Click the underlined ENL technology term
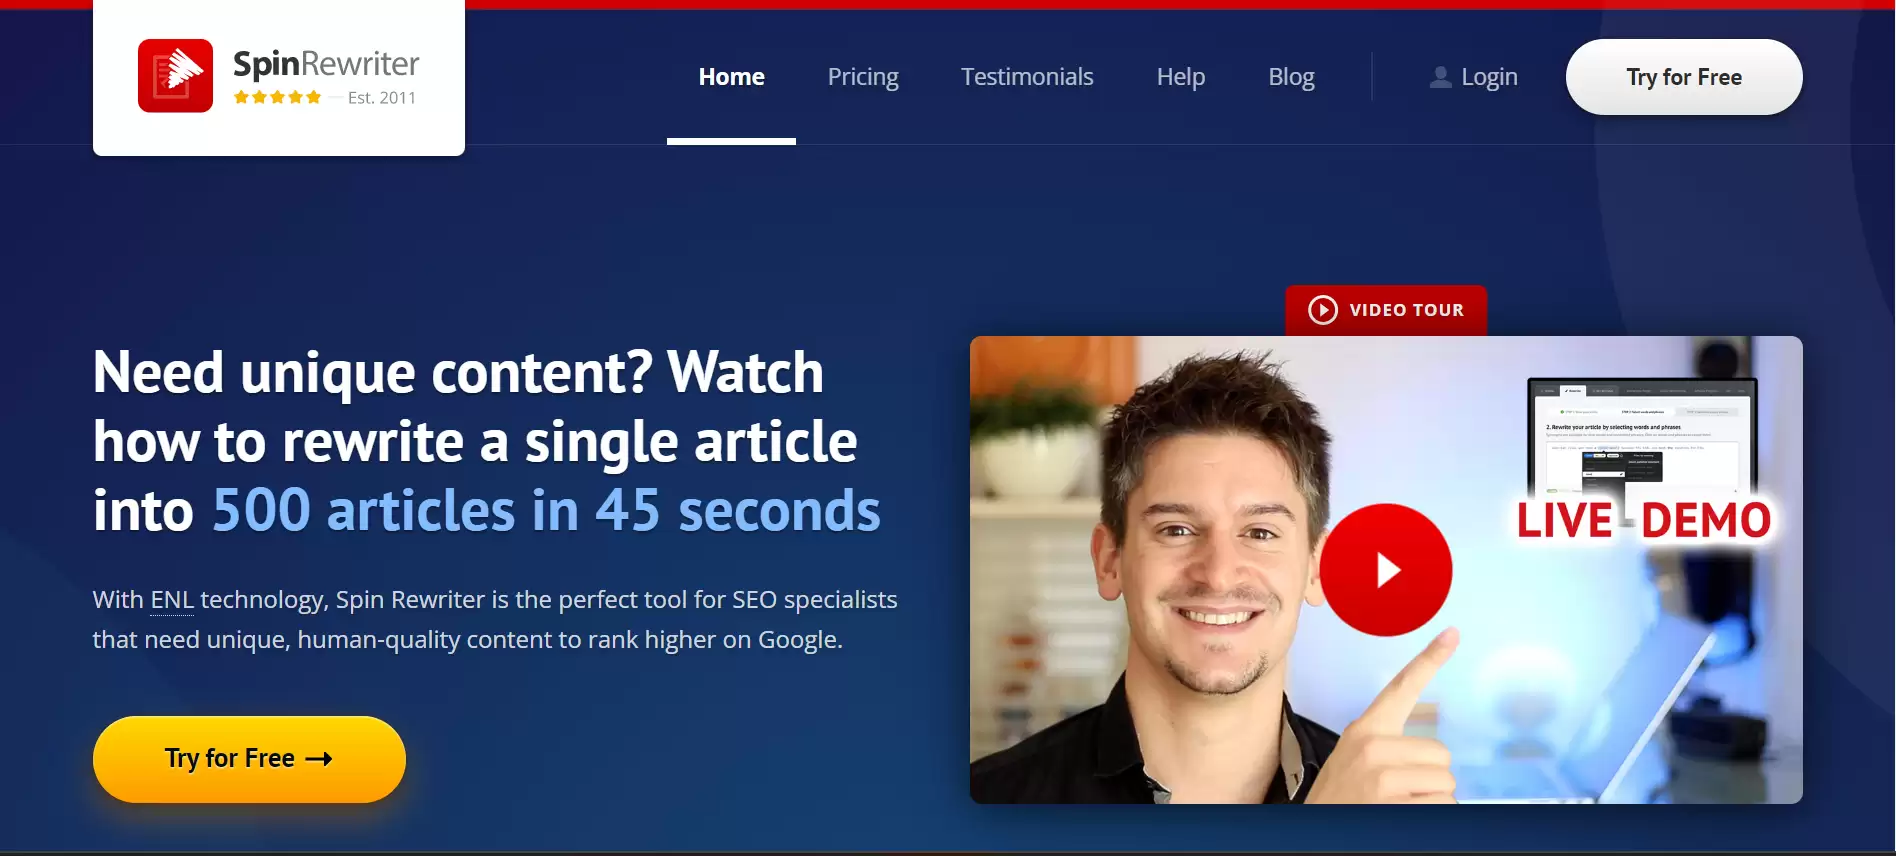Viewport: 1896px width, 856px height. pyautogui.click(x=172, y=600)
